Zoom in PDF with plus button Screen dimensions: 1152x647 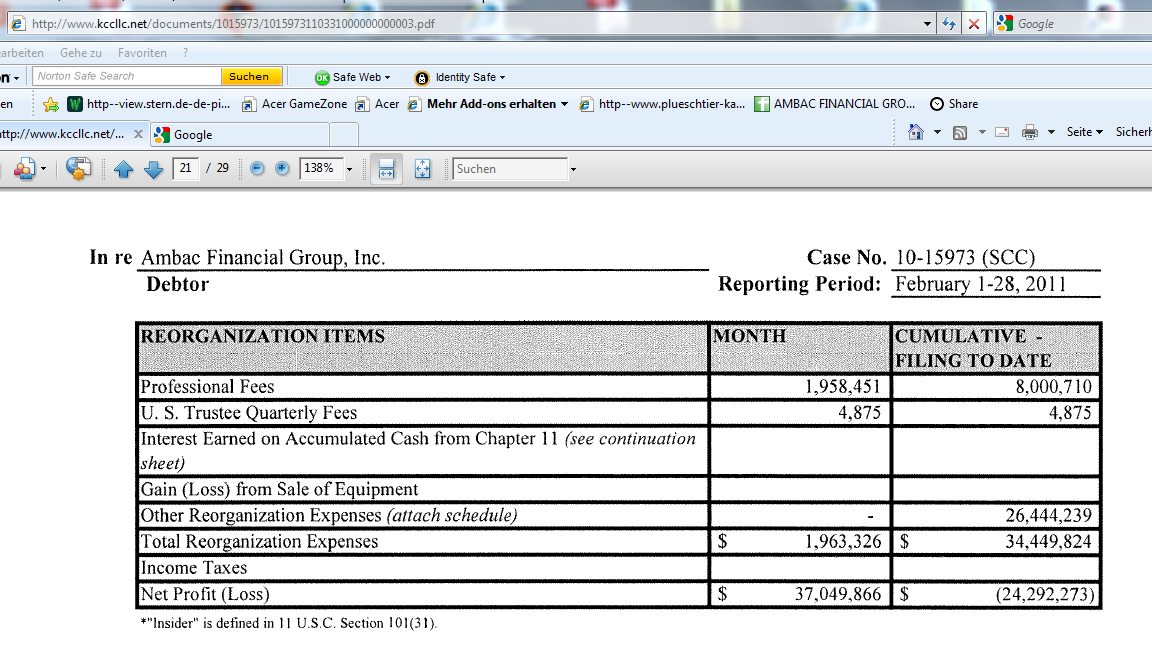pos(282,168)
